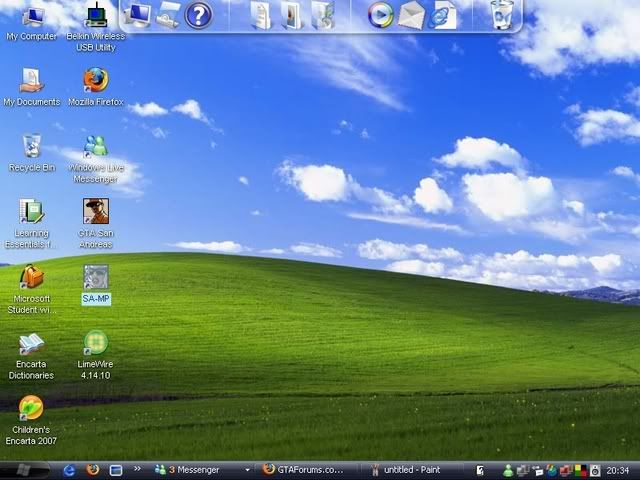Open the recycle bin in the top dock
The height and width of the screenshot is (480, 640).
point(502,15)
